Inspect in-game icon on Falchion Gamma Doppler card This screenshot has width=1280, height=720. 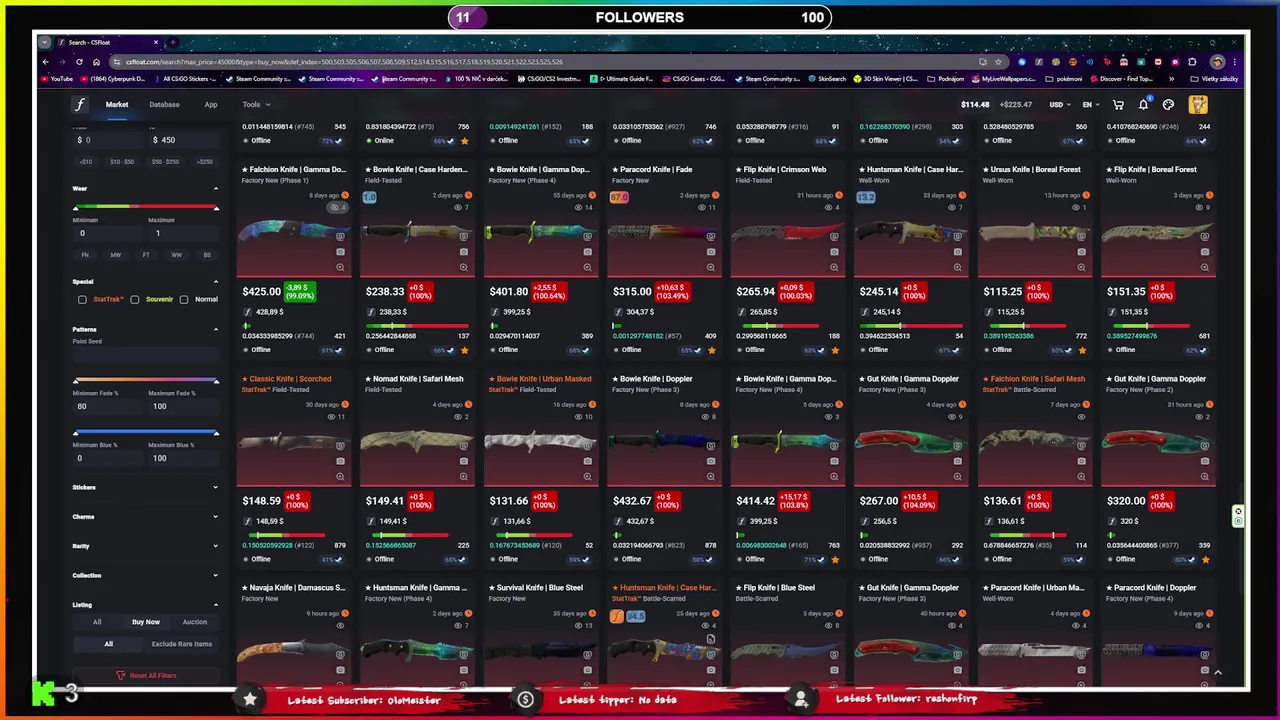(340, 236)
